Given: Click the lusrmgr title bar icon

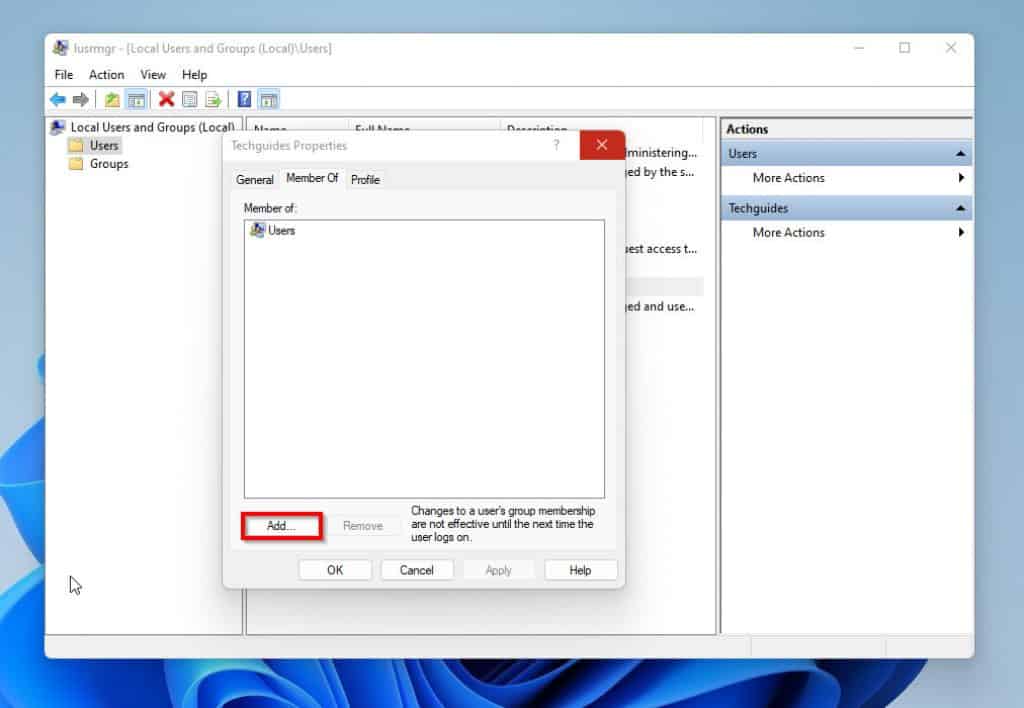Looking at the screenshot, I should coord(61,48).
